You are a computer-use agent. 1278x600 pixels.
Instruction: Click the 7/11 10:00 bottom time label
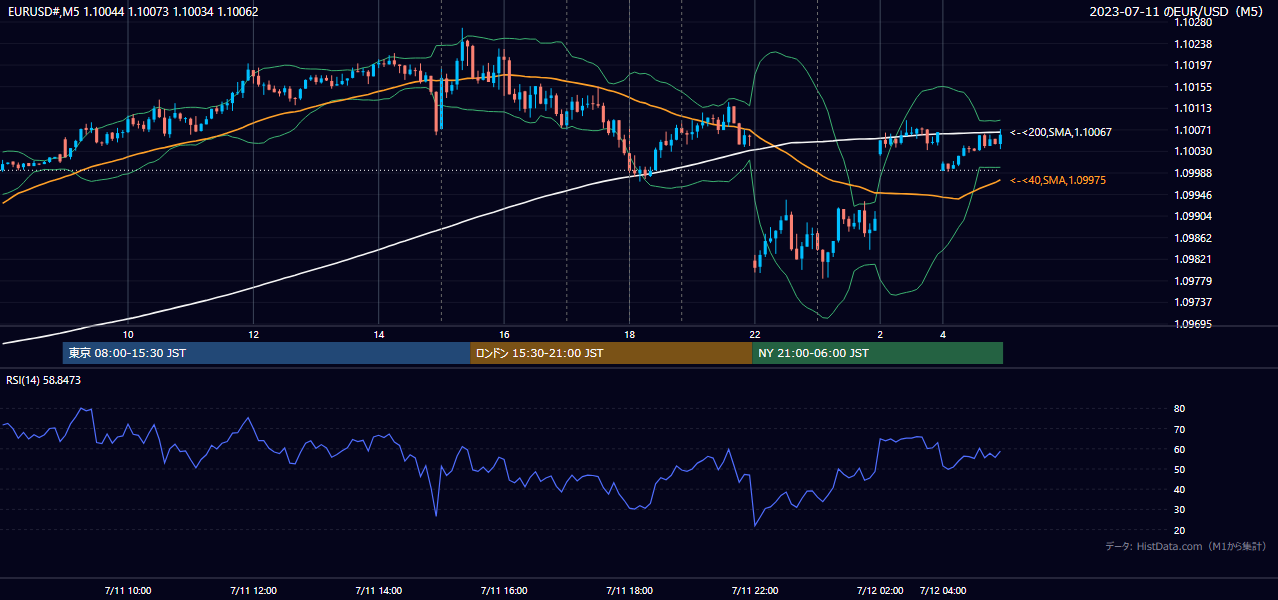128,591
